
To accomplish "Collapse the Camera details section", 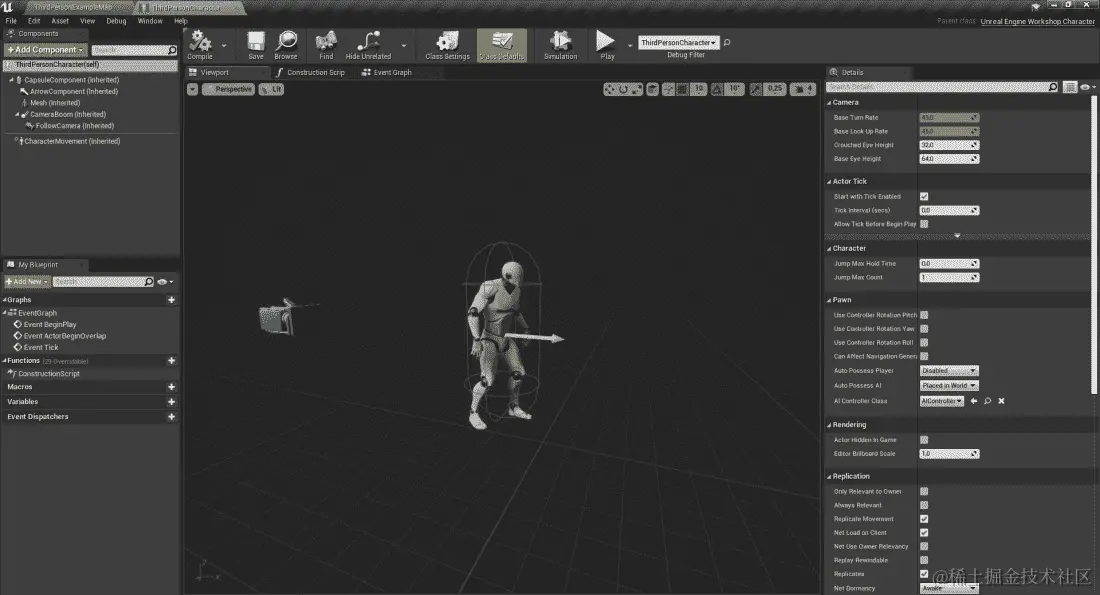I will tap(829, 102).
